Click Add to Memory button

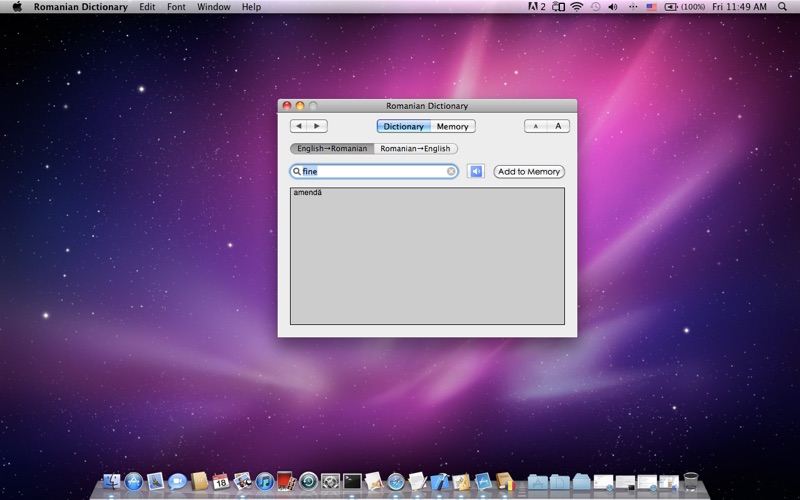529,171
